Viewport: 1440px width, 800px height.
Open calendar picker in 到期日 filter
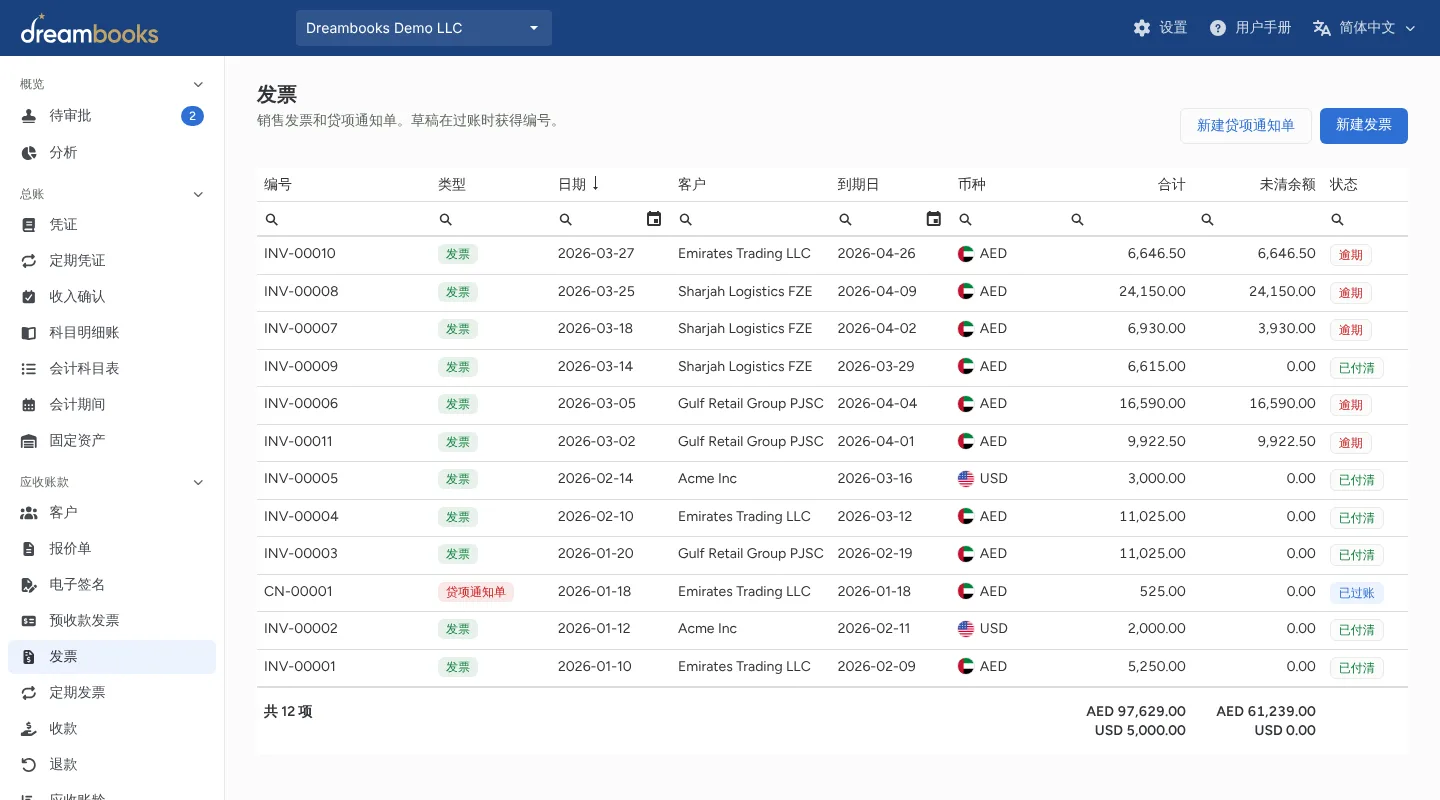(x=934, y=219)
